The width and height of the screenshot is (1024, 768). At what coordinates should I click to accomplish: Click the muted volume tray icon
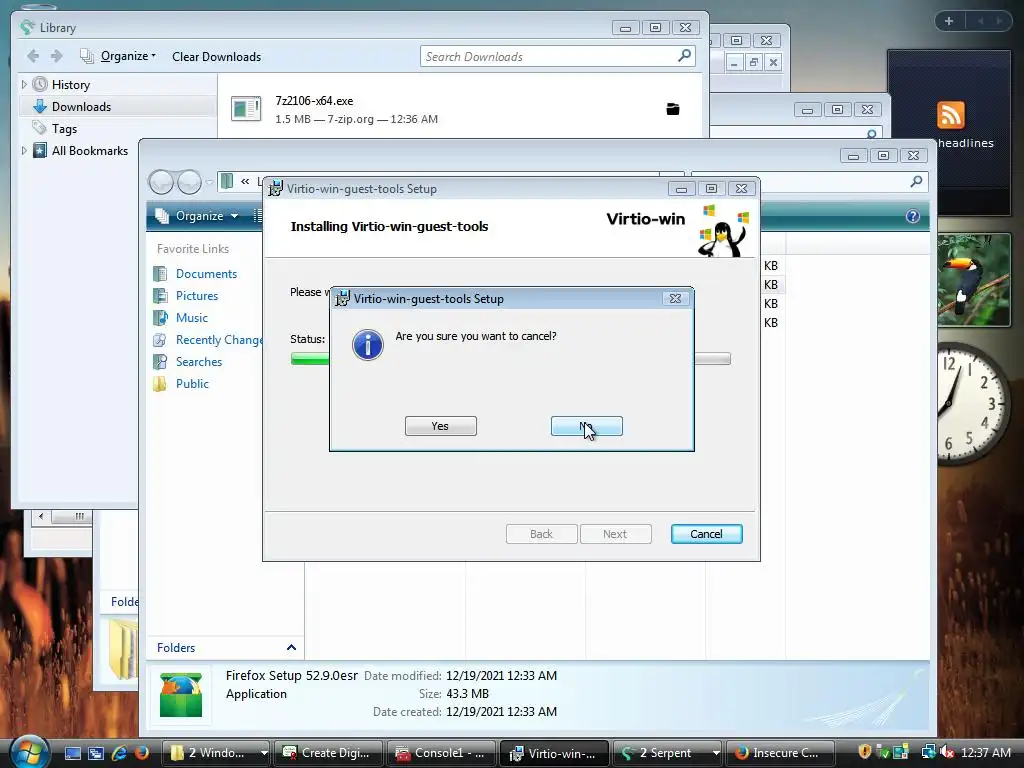(948, 752)
